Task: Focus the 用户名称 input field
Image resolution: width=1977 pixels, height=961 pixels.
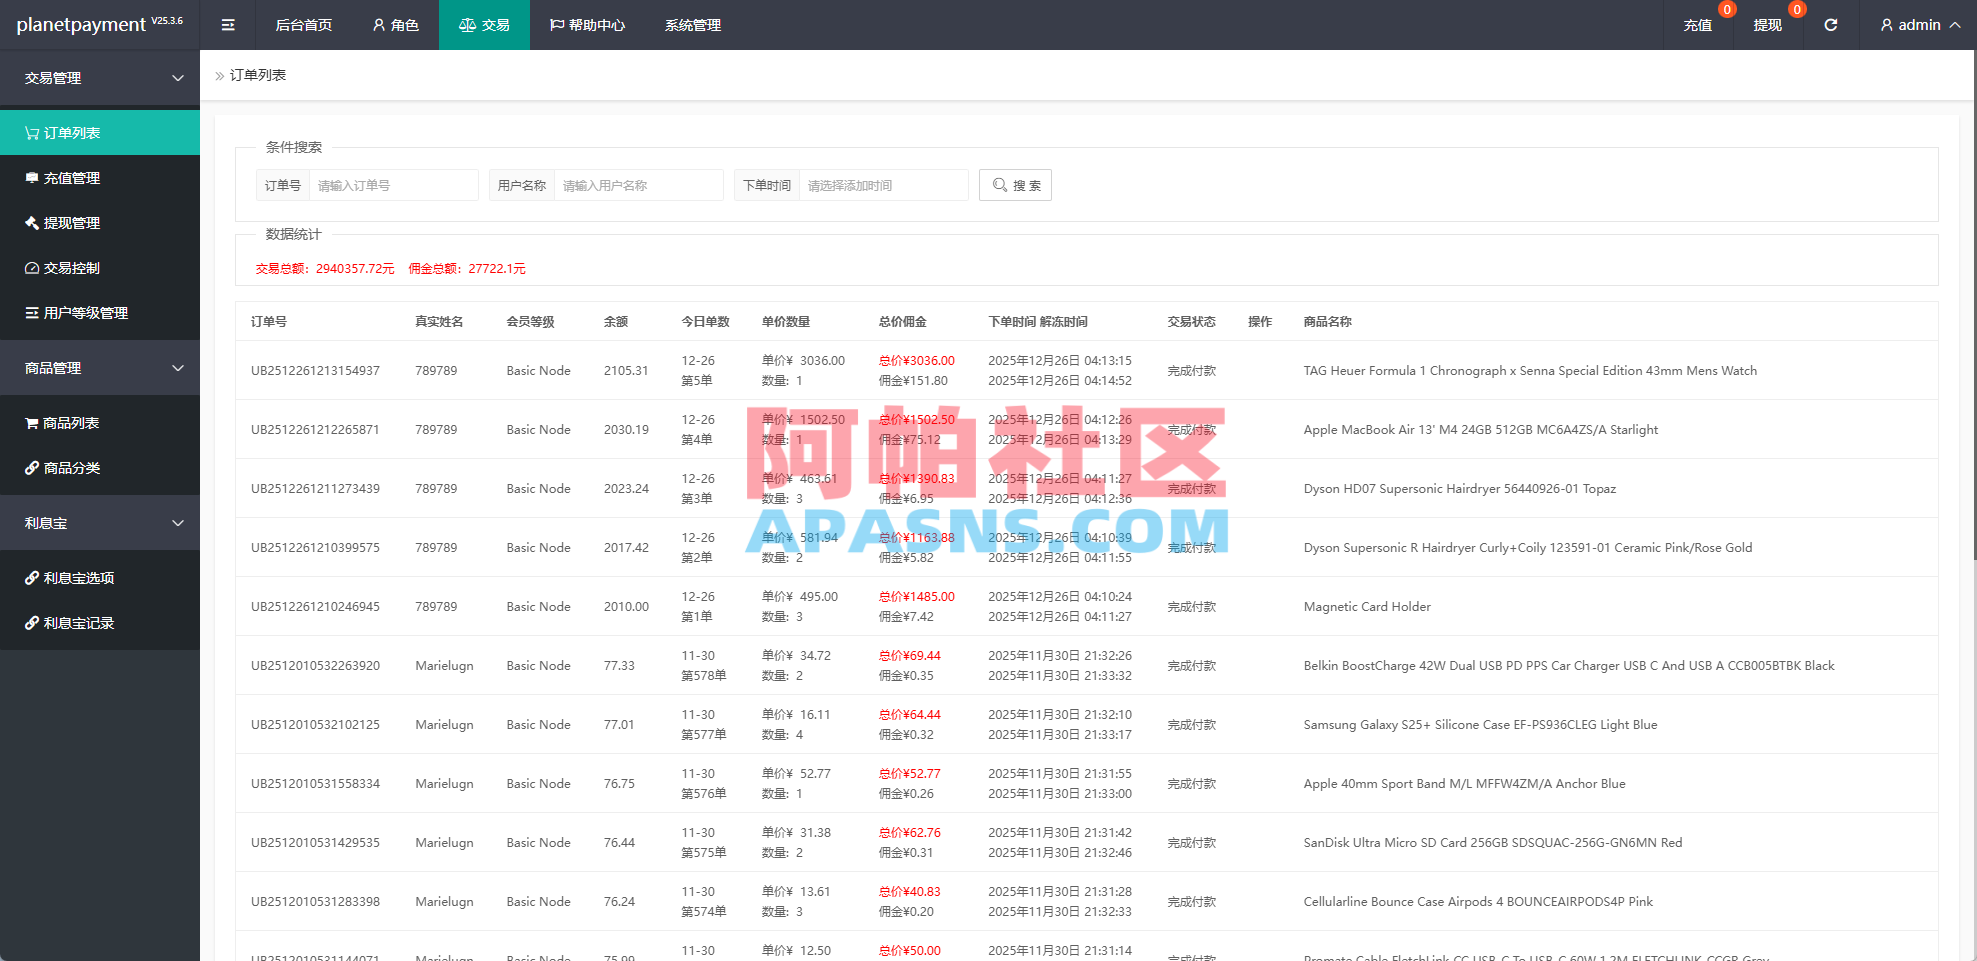Action: pos(638,185)
